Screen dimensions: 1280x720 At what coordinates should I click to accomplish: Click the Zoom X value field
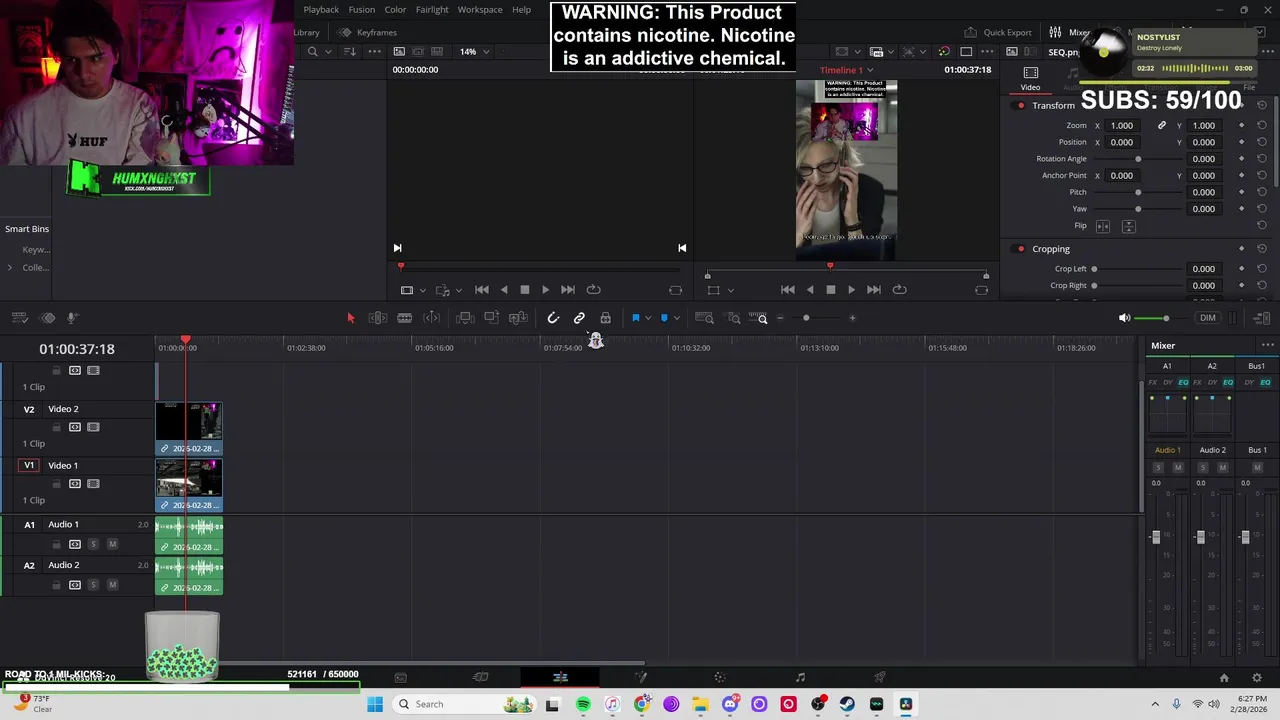click(x=1121, y=126)
